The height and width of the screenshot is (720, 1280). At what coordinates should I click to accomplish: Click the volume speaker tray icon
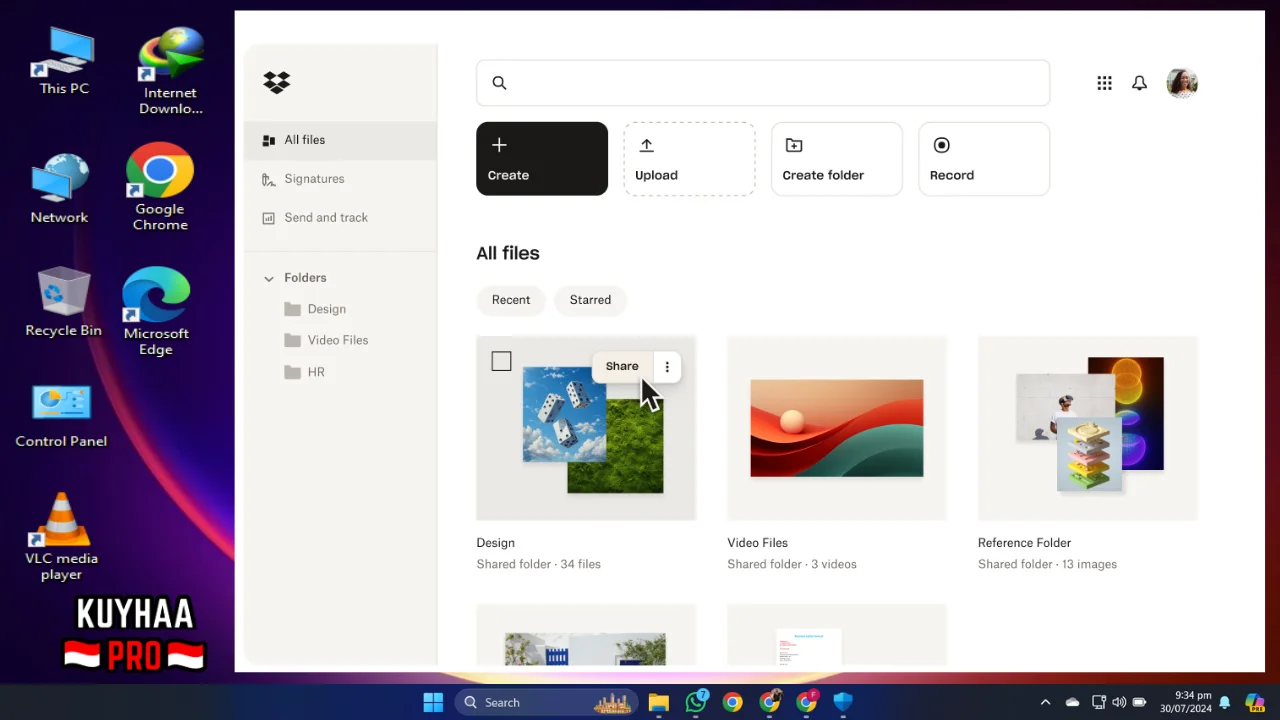1119,702
